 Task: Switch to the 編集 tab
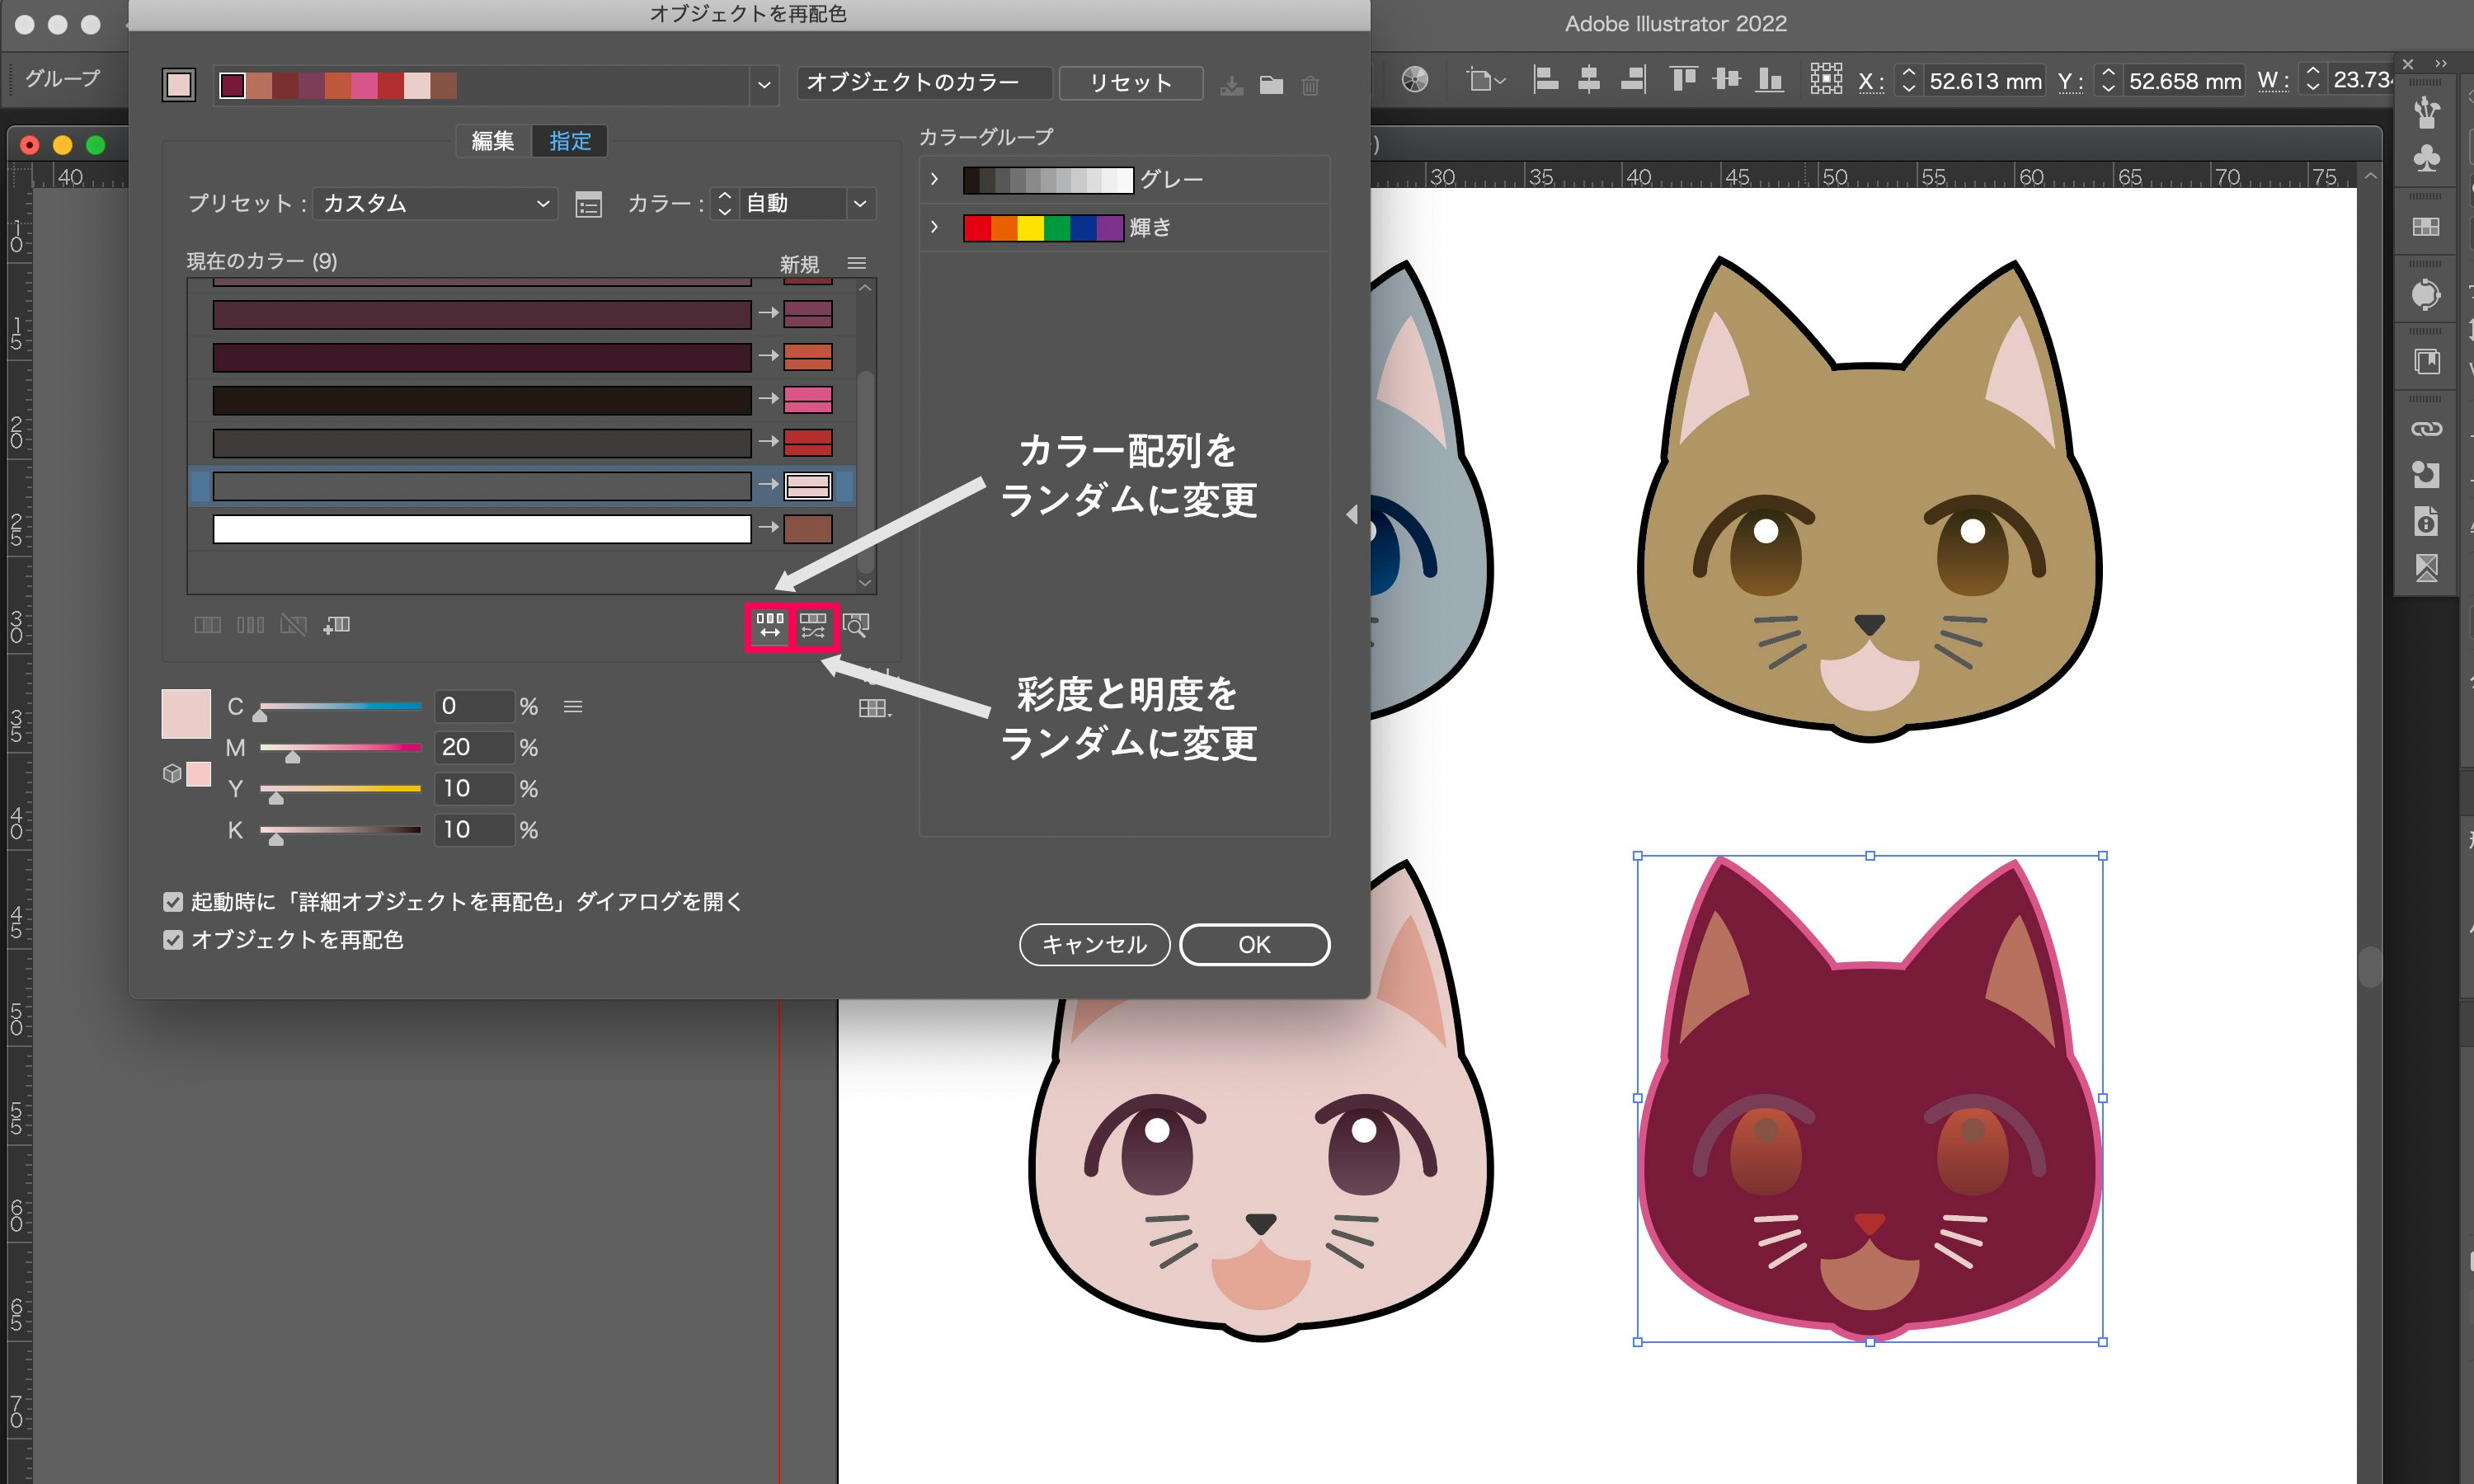tap(492, 141)
